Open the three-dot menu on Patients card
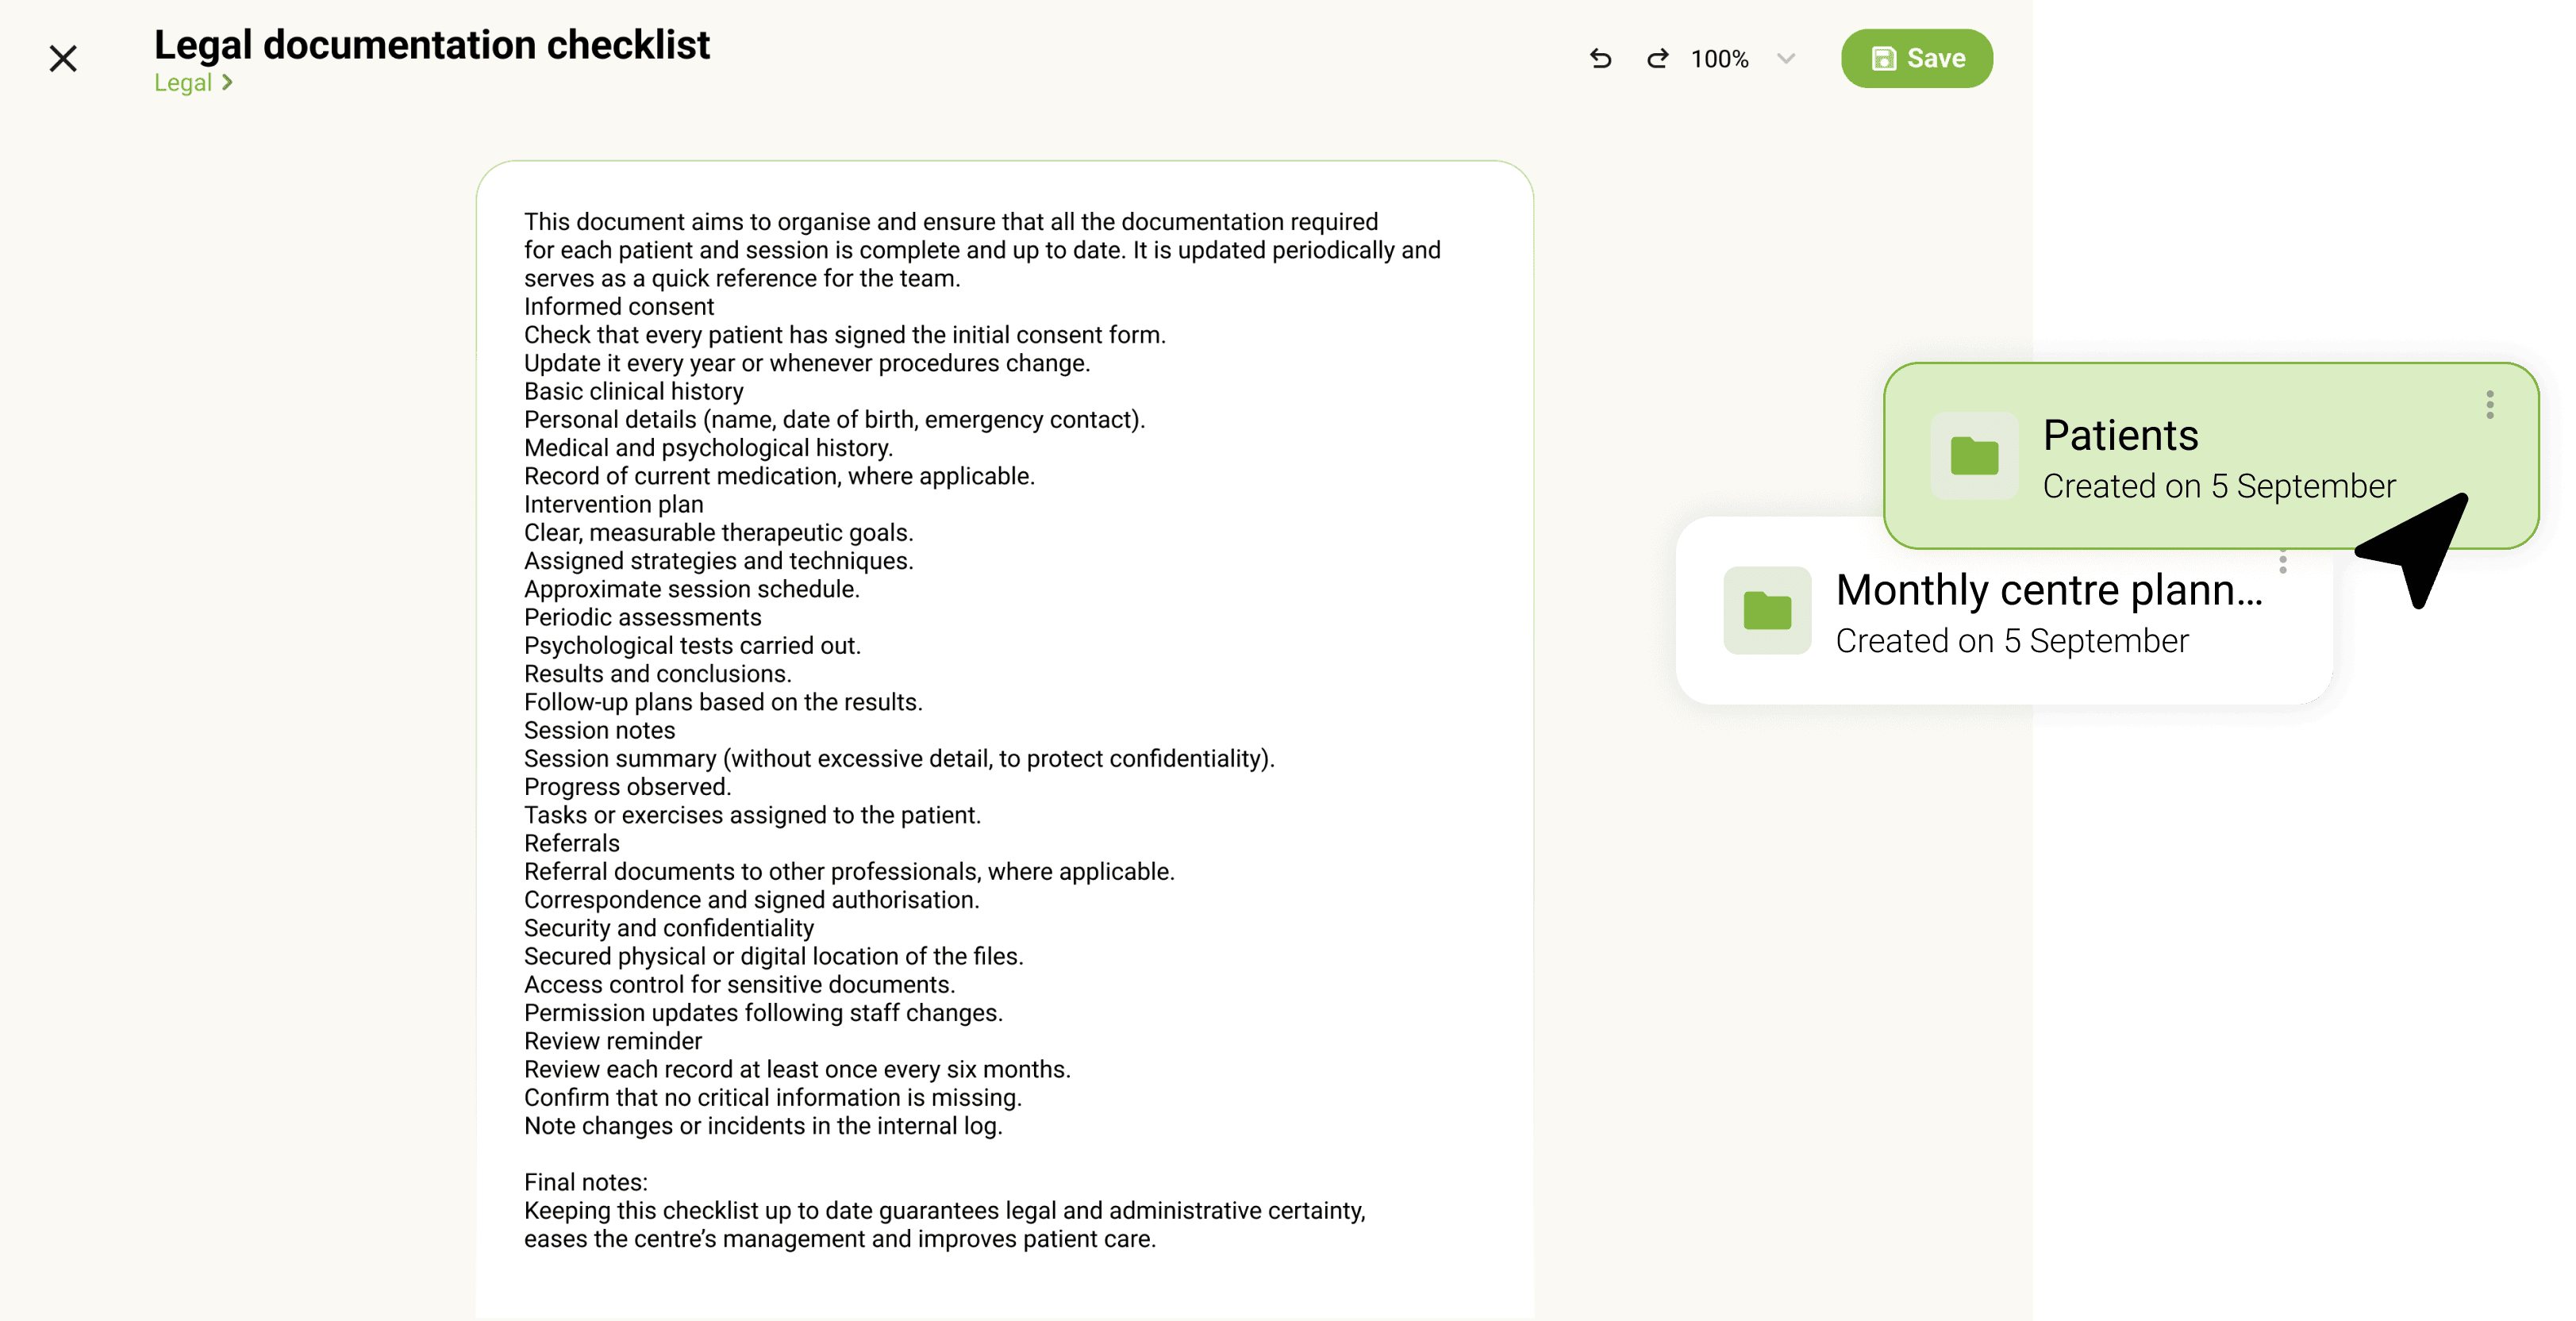 [x=2489, y=405]
